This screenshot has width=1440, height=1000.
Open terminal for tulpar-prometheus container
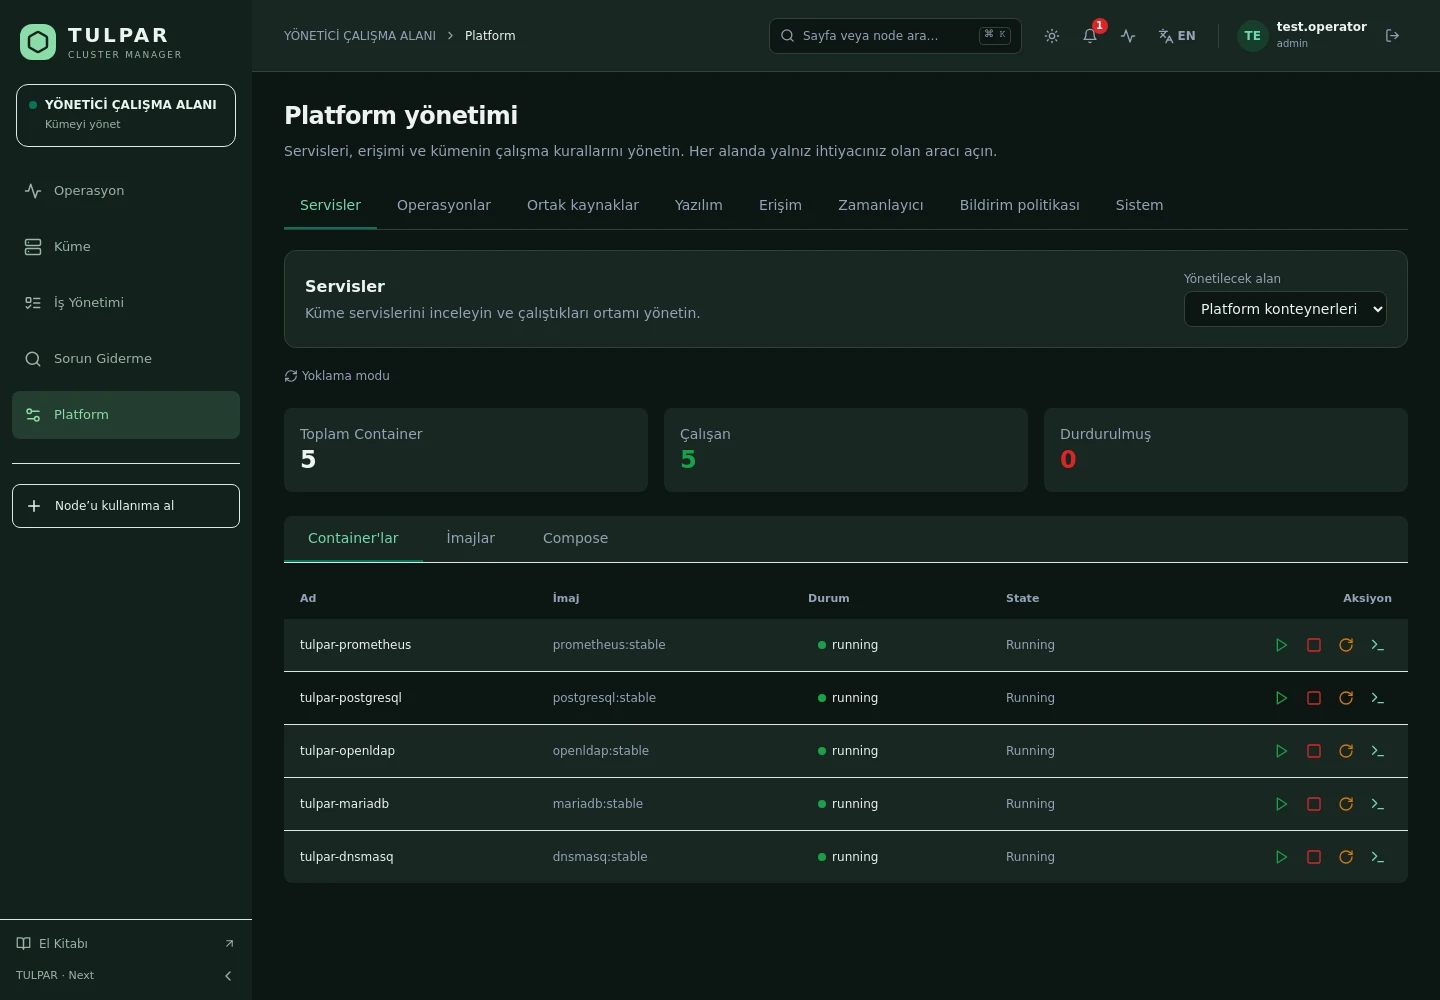point(1378,645)
